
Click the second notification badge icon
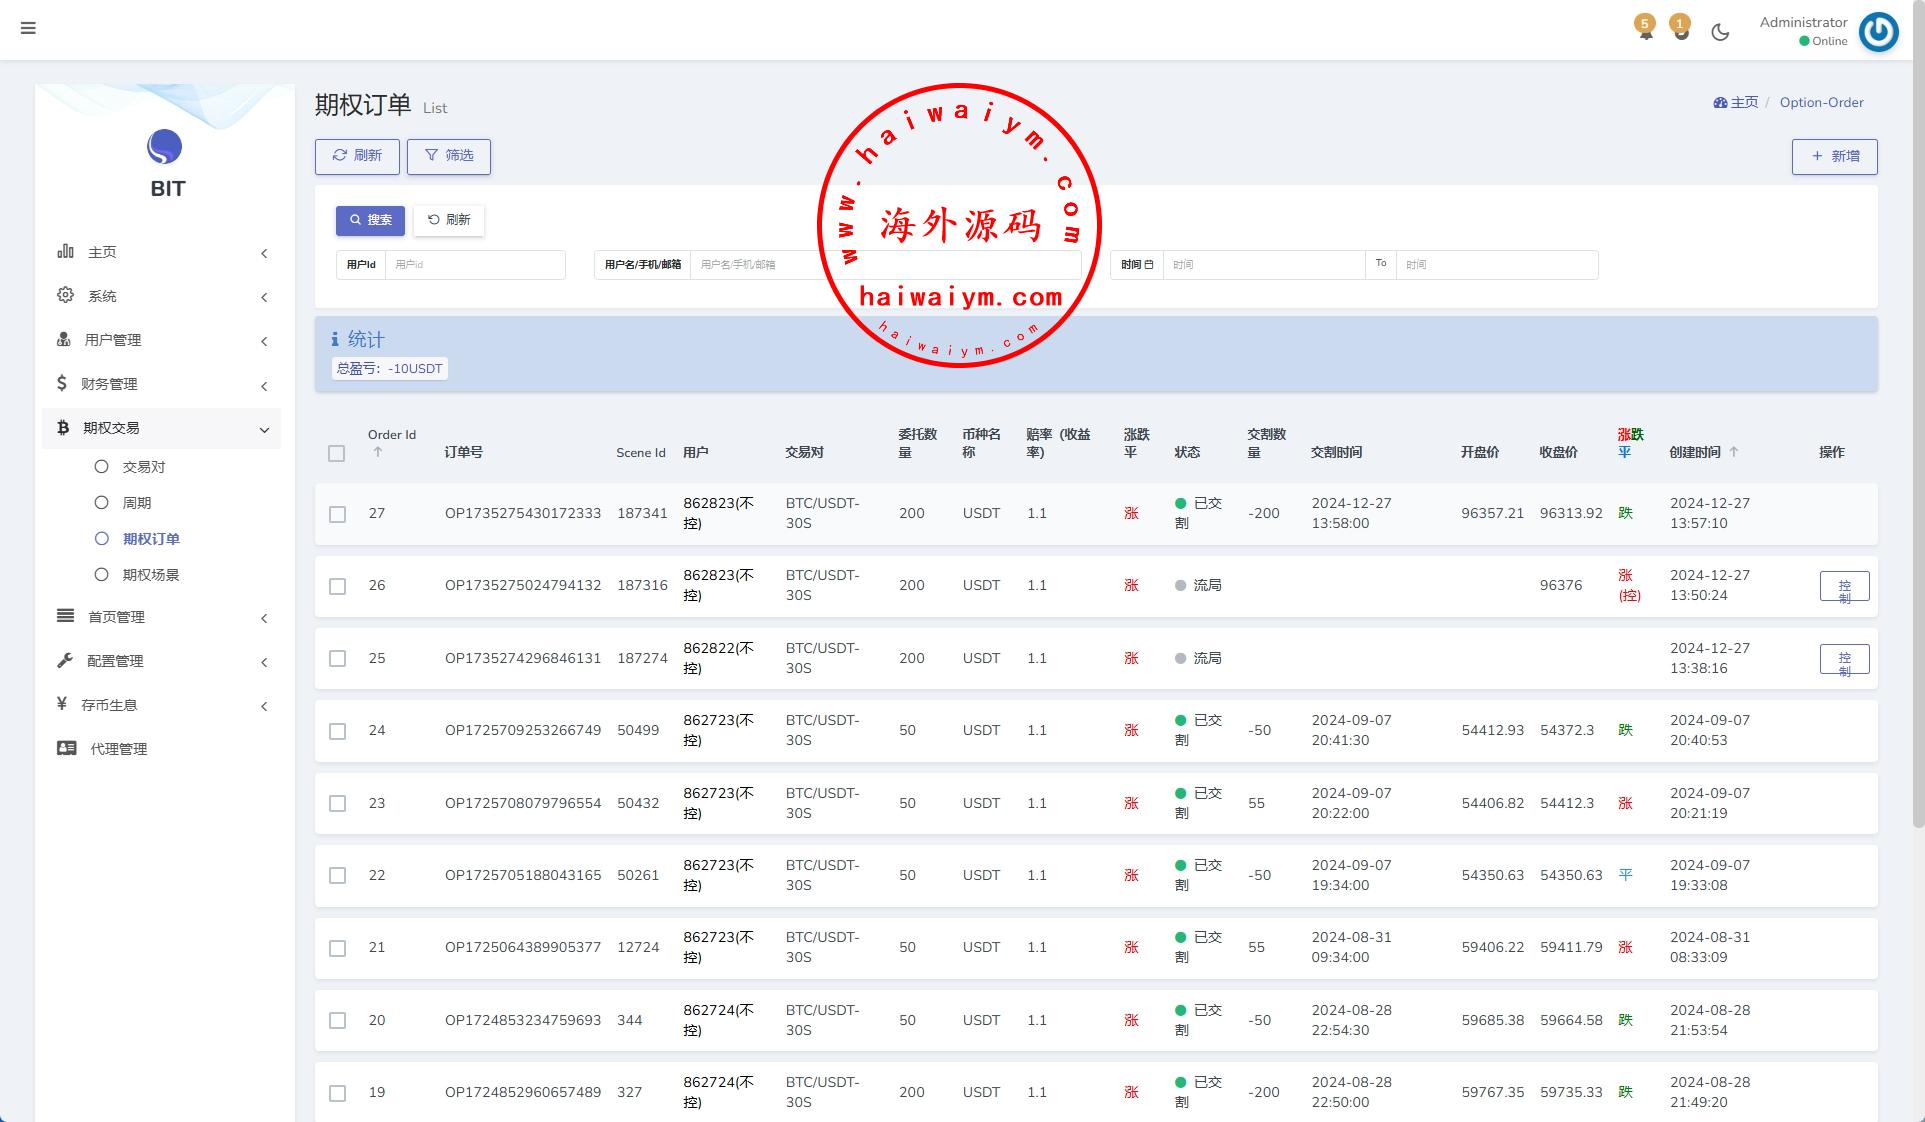pos(1681,30)
